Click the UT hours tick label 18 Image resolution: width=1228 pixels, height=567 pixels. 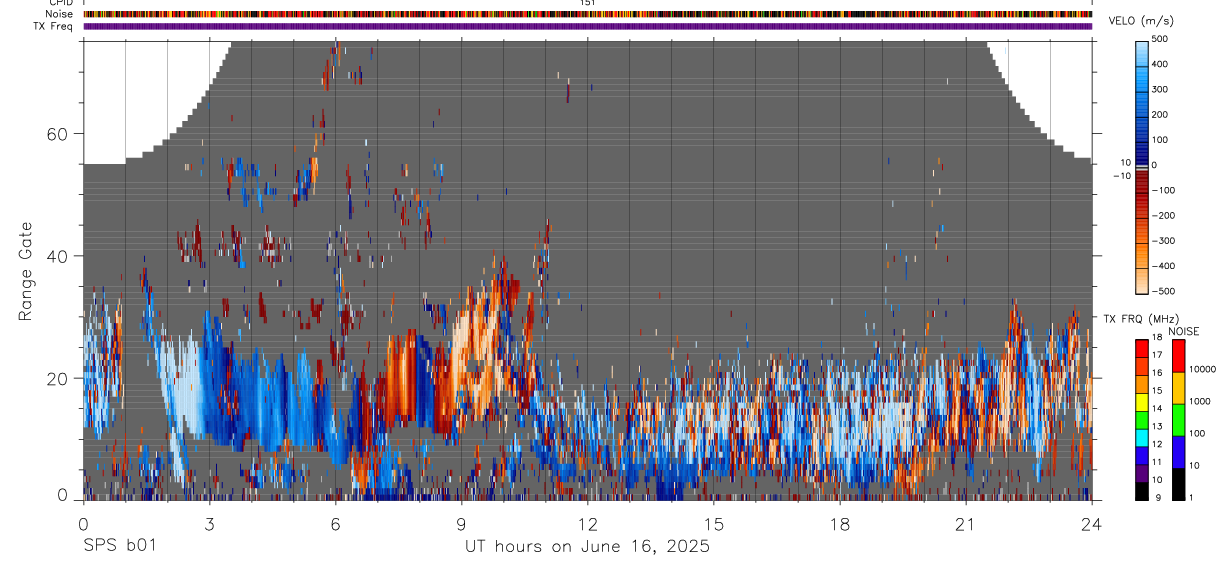[x=839, y=524]
